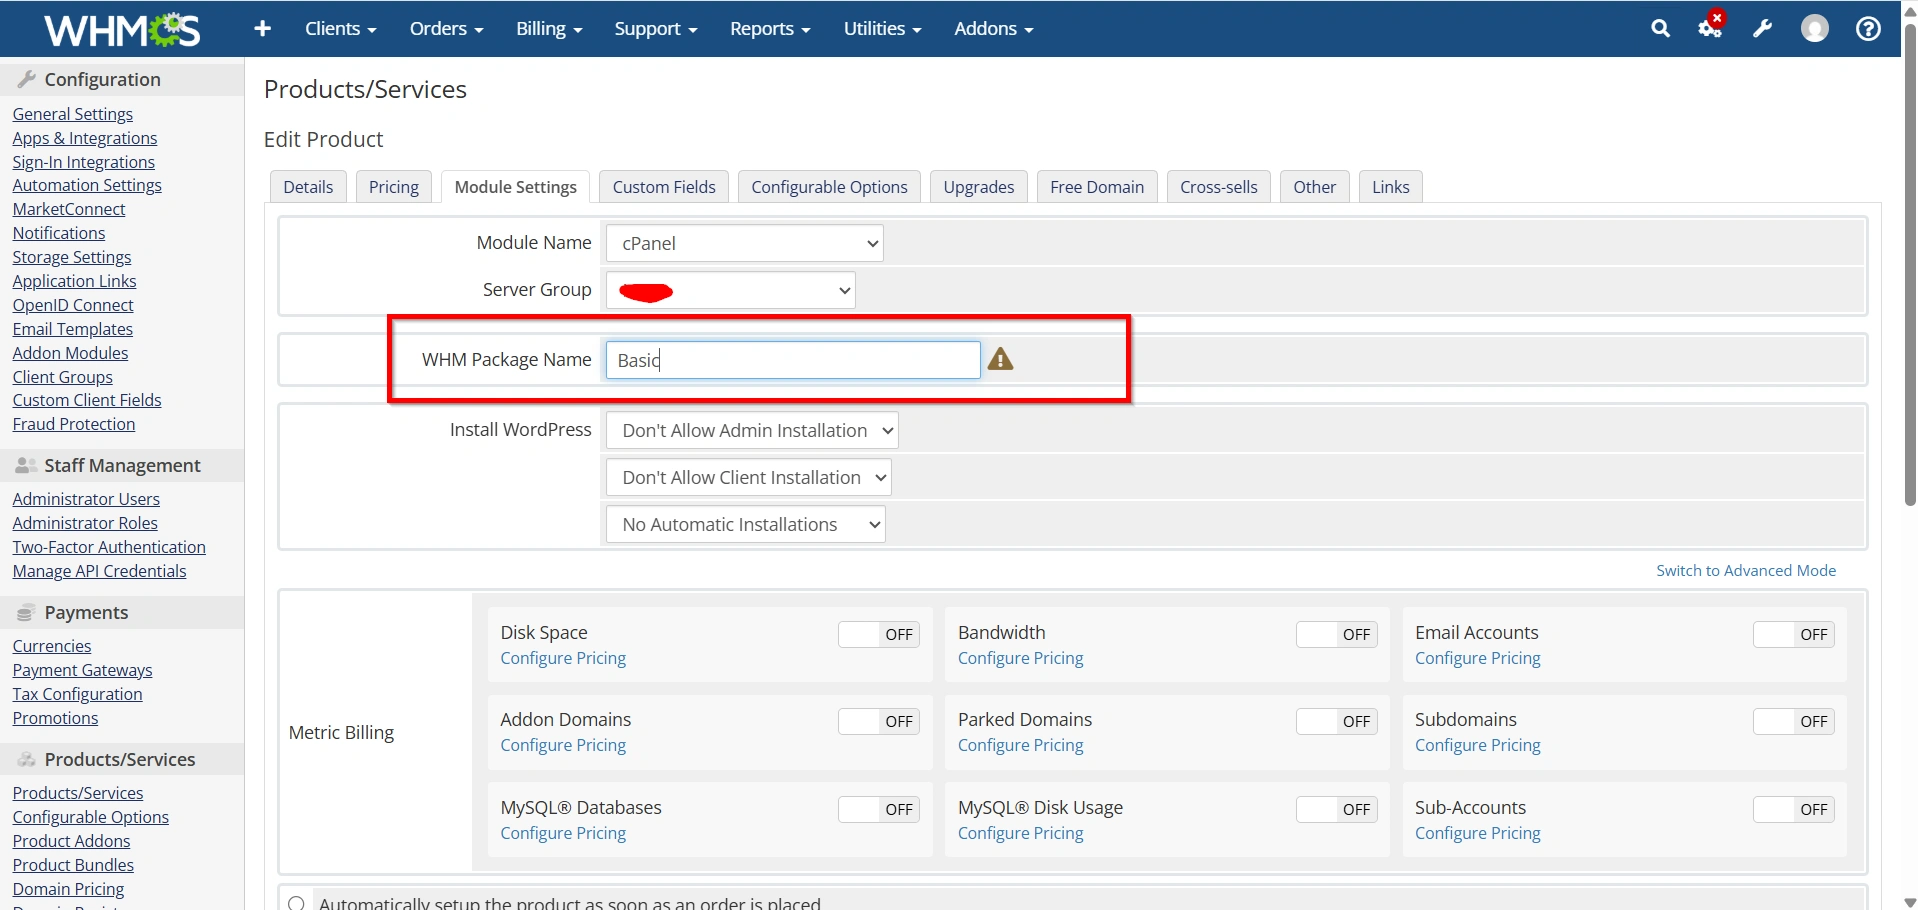This screenshot has width=1918, height=910.
Task: Expand the Billing top menu
Action: (x=549, y=29)
